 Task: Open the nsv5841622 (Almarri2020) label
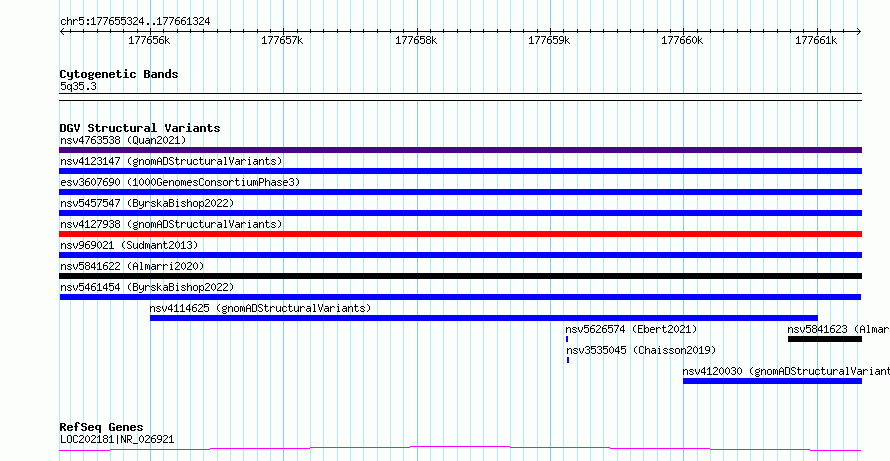(x=132, y=266)
